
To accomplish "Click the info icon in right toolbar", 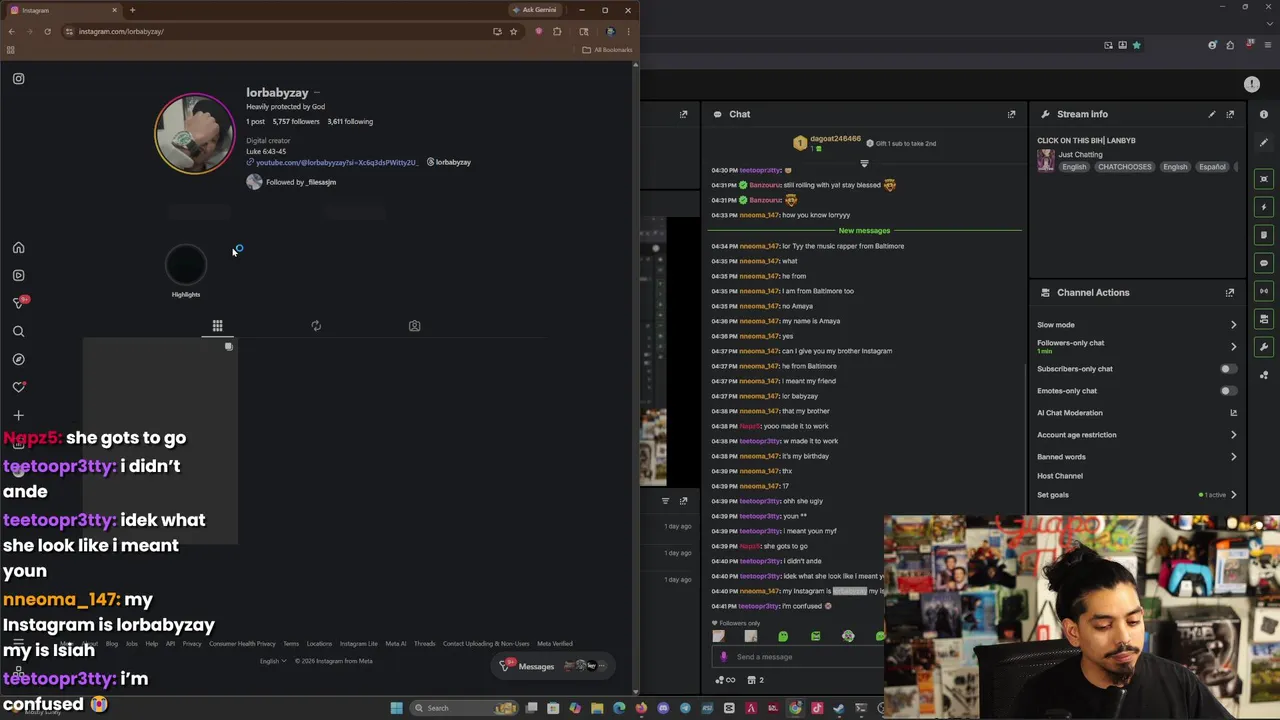I will pyautogui.click(x=1264, y=115).
